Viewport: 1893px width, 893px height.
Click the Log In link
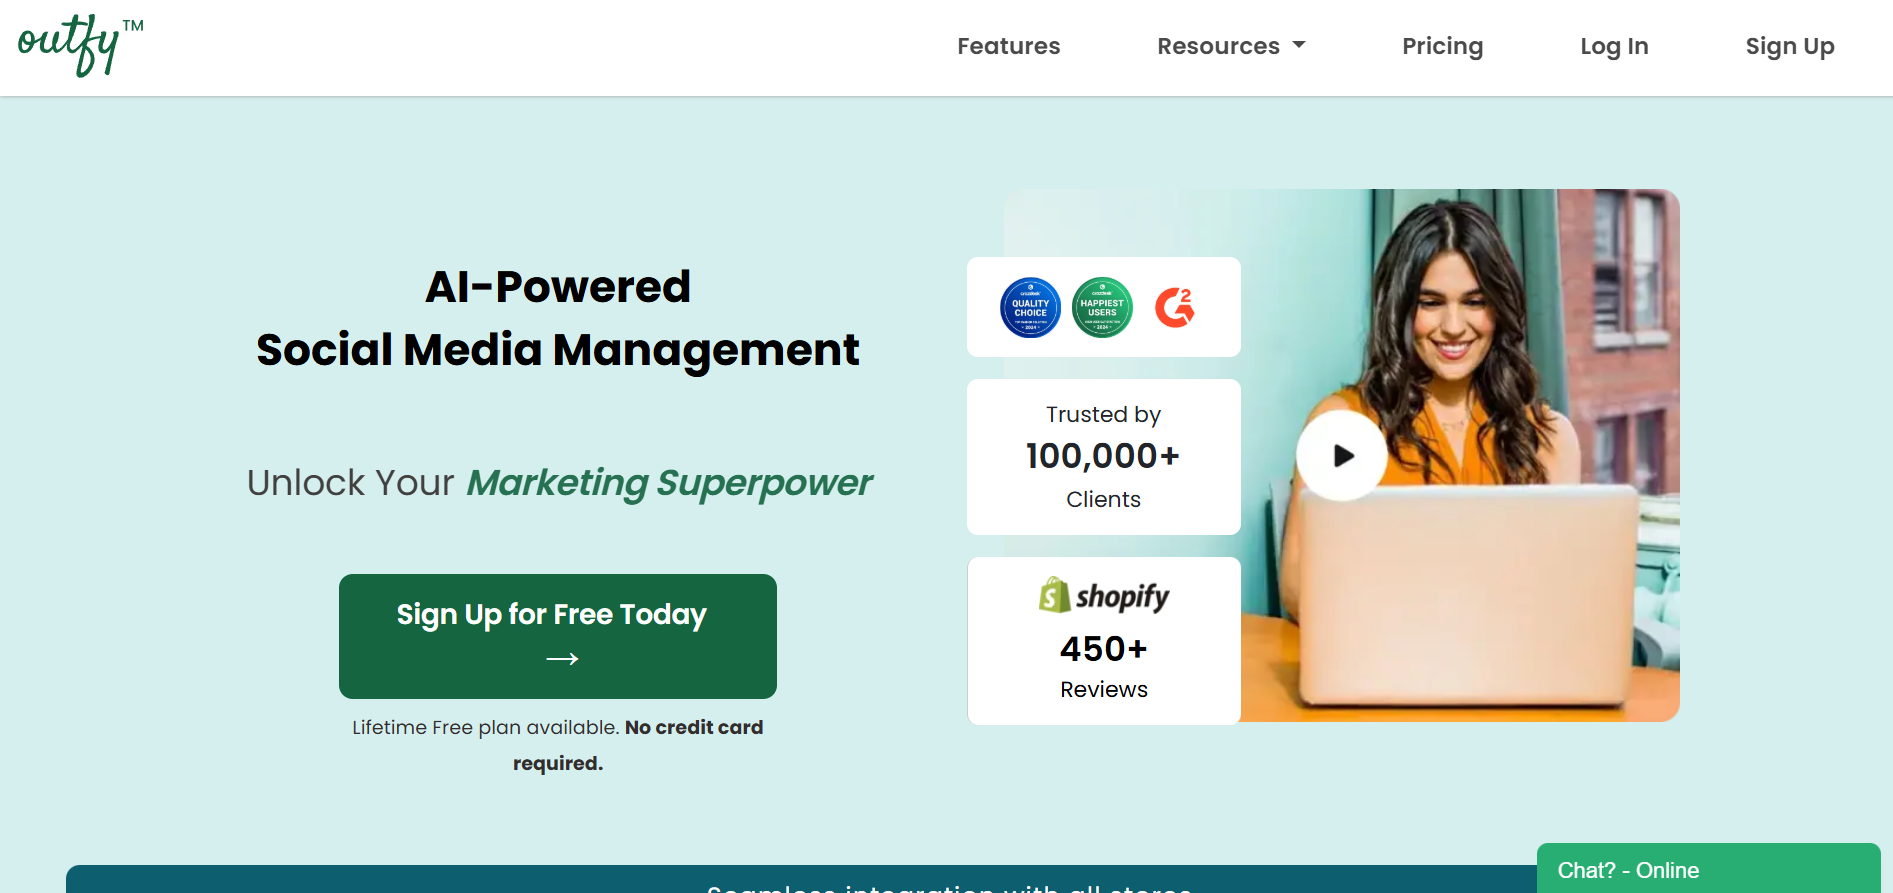(x=1614, y=46)
